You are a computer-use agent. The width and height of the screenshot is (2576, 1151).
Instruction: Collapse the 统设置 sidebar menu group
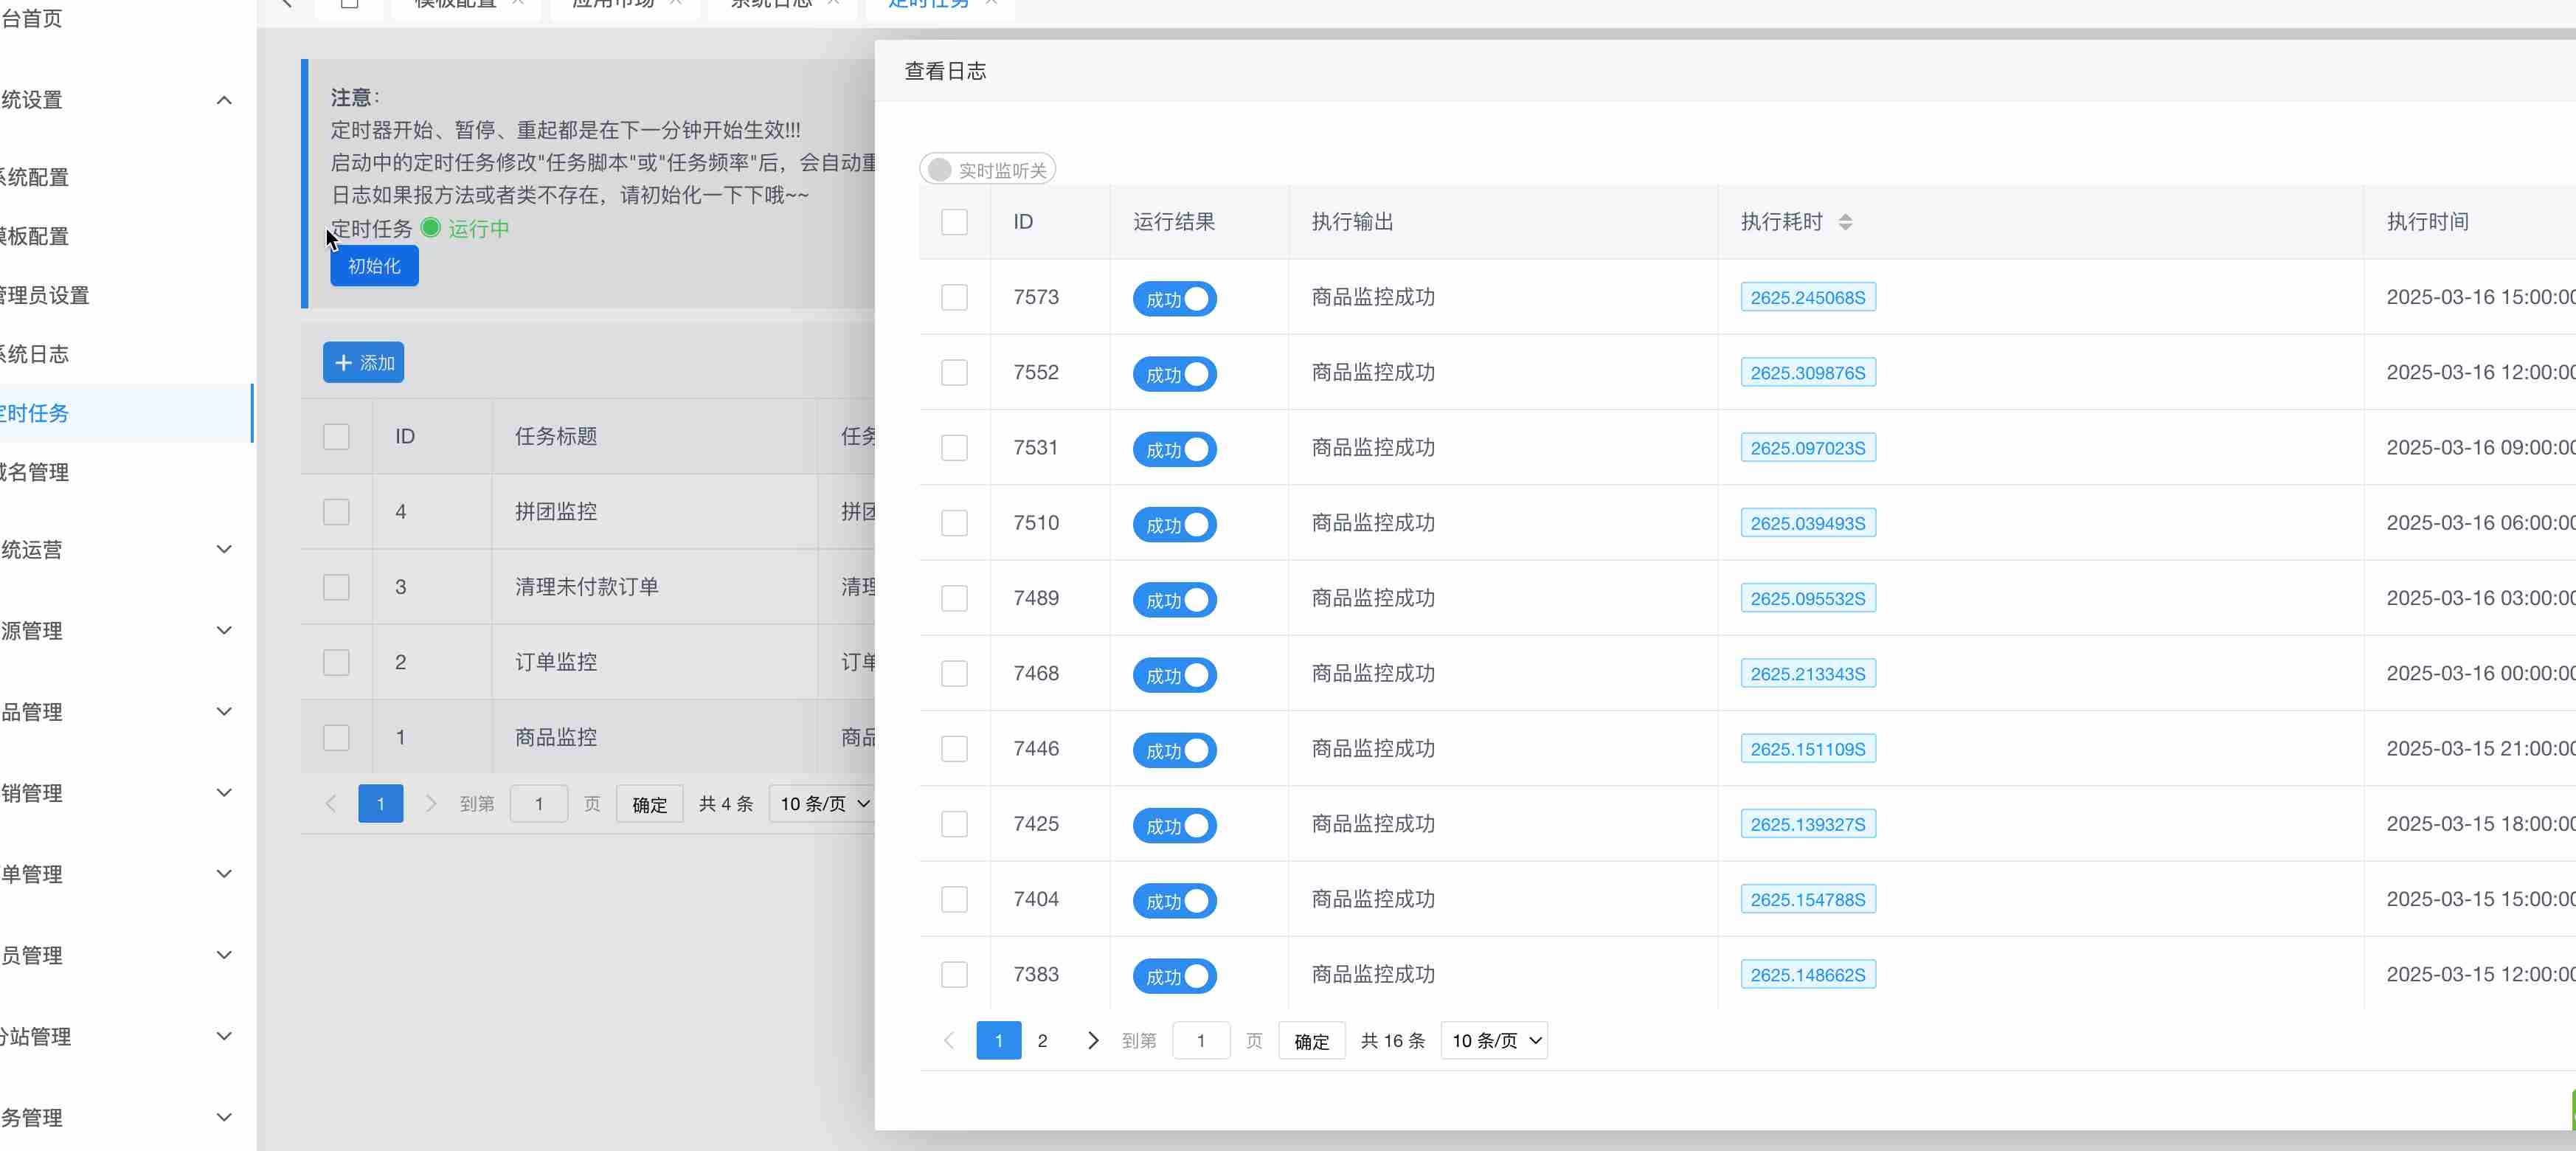[x=120, y=100]
